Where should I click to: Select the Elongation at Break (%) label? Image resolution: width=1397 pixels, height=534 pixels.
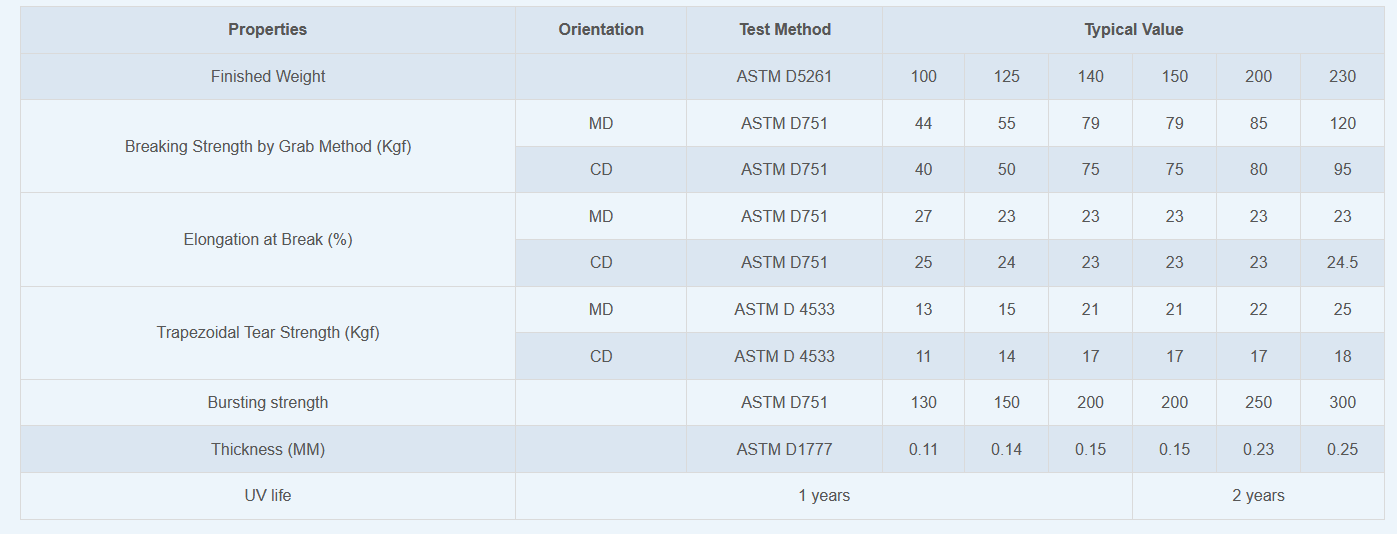pos(267,240)
